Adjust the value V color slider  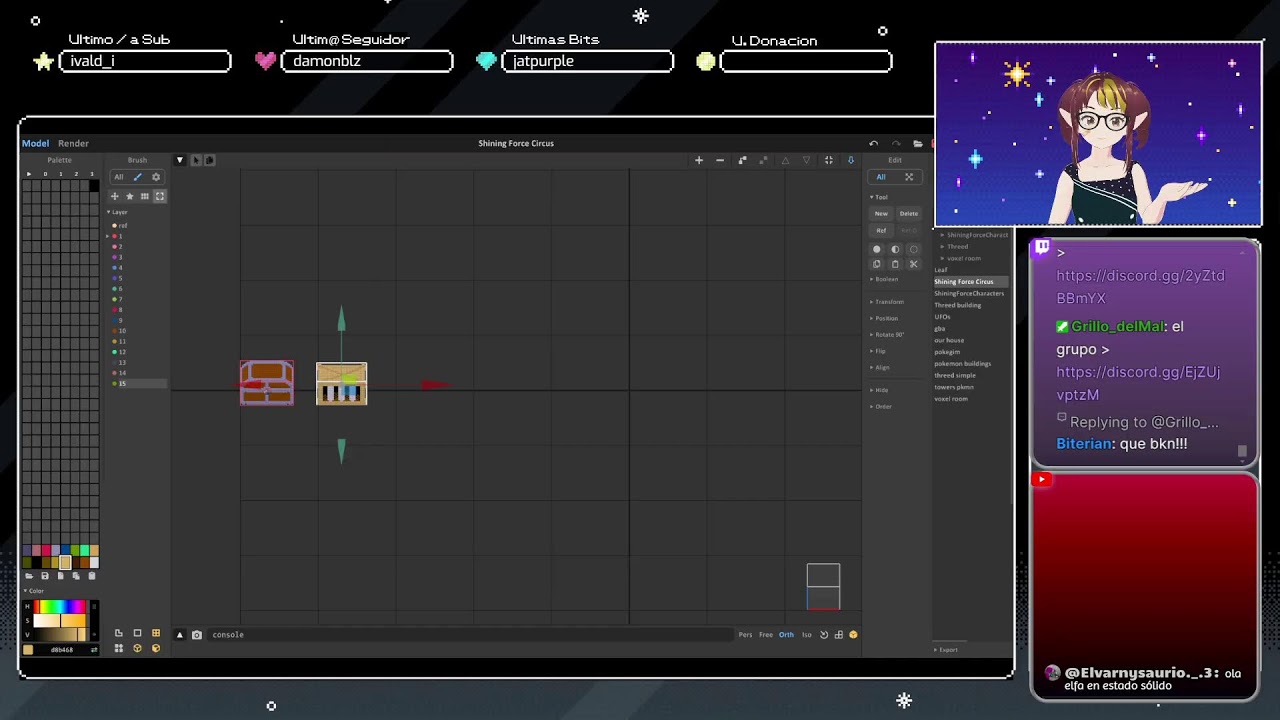pos(60,635)
